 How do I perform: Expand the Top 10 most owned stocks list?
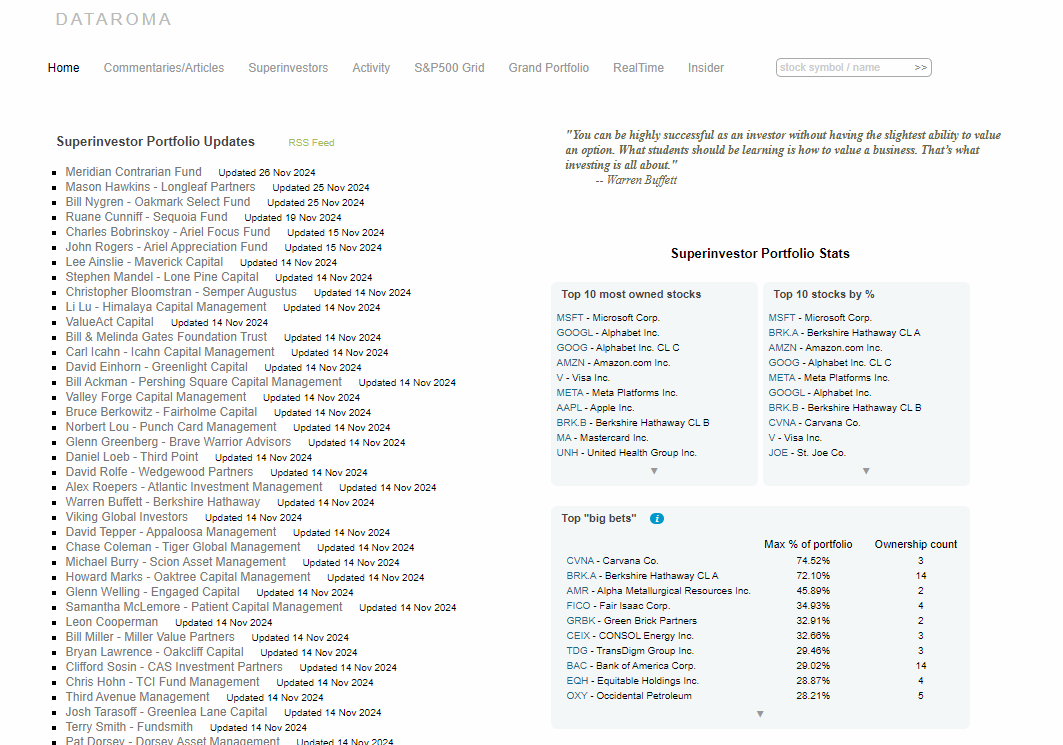pyautogui.click(x=654, y=471)
